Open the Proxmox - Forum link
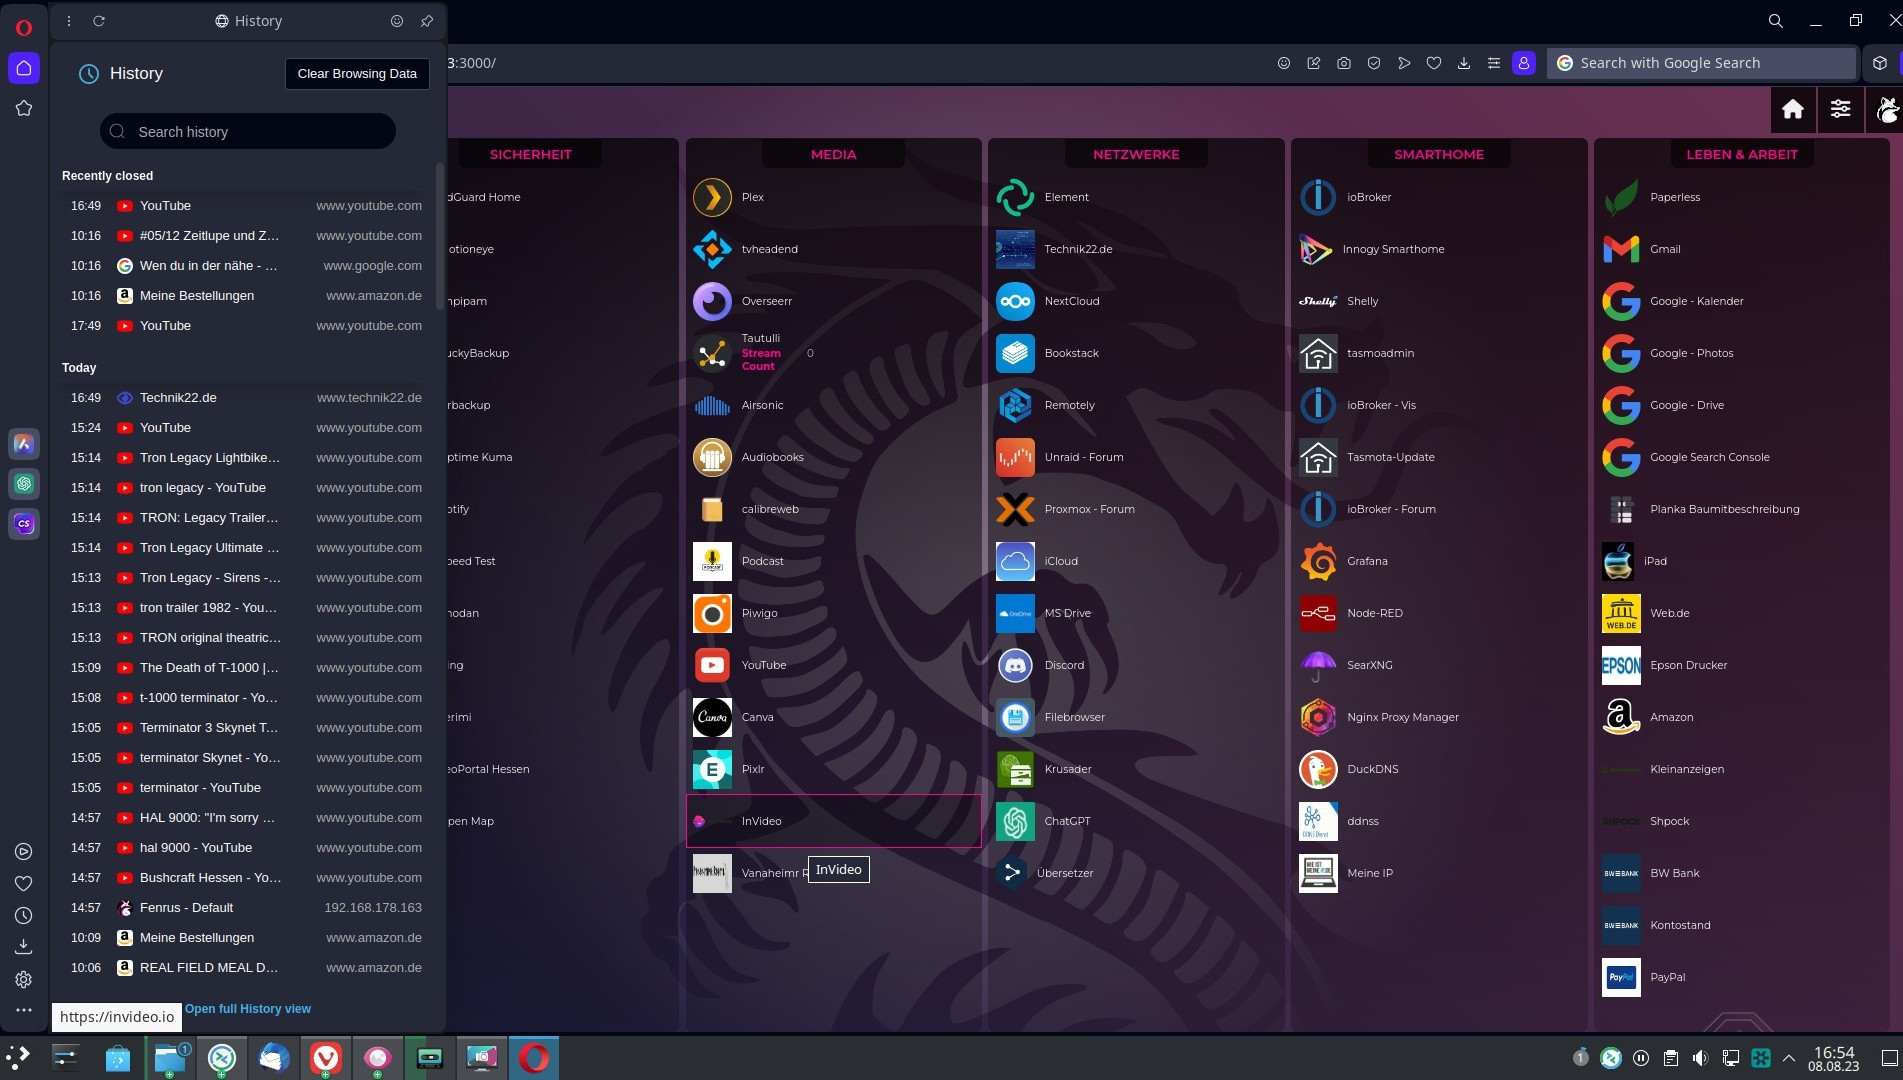 pos(1089,509)
